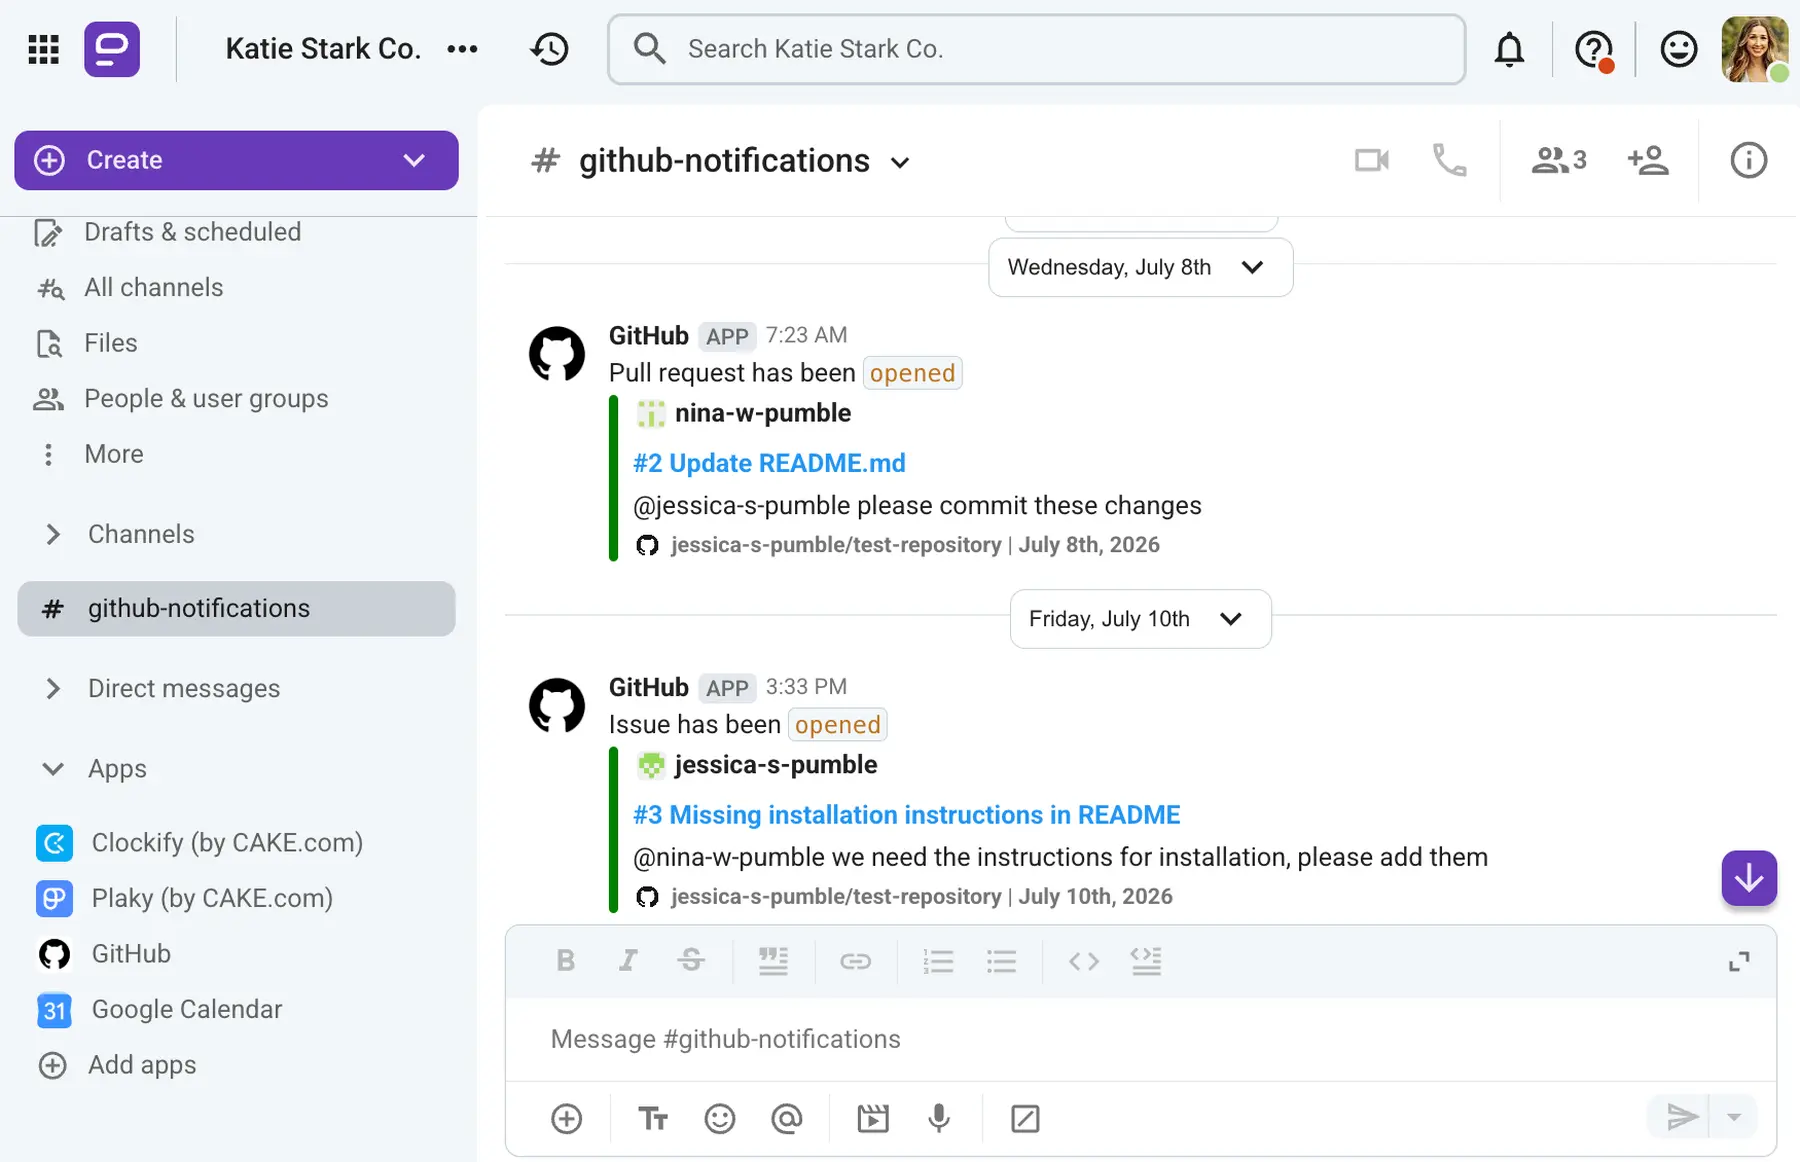The height and width of the screenshot is (1162, 1800).
Task: Start a video call with camera icon
Action: click(1372, 160)
